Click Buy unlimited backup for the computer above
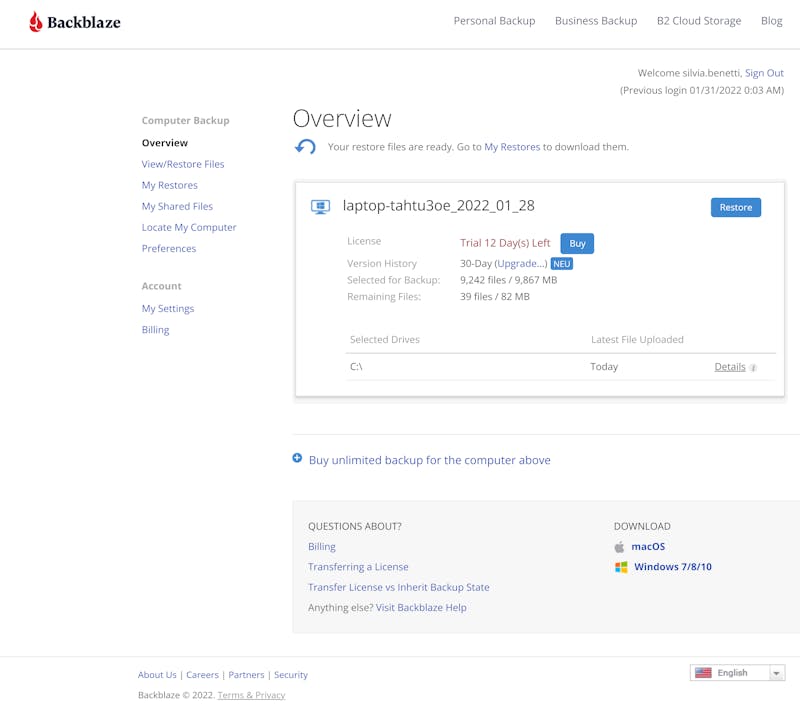The height and width of the screenshot is (704, 800). point(430,460)
